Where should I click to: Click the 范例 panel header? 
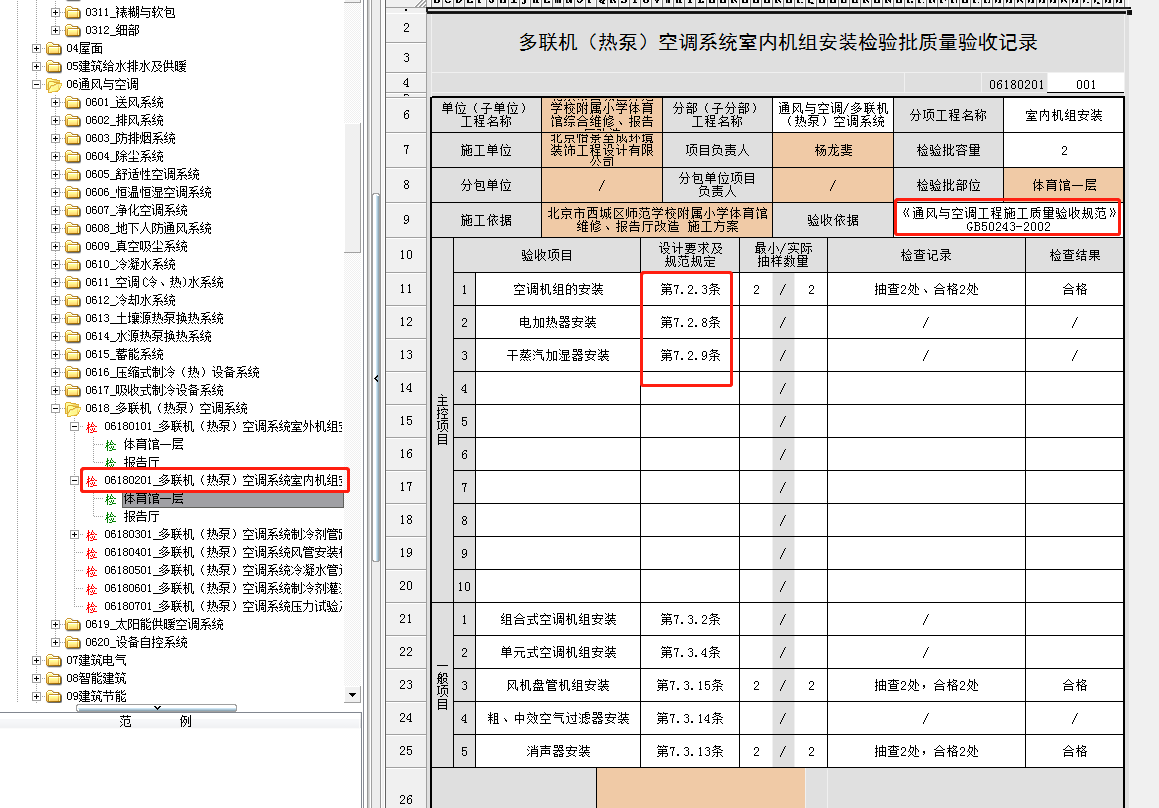coord(155,722)
